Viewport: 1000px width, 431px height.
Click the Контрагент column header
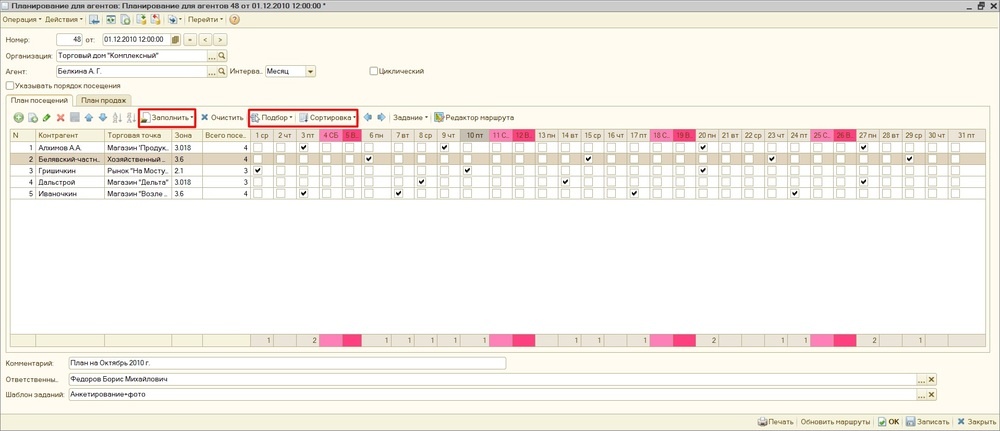click(70, 135)
